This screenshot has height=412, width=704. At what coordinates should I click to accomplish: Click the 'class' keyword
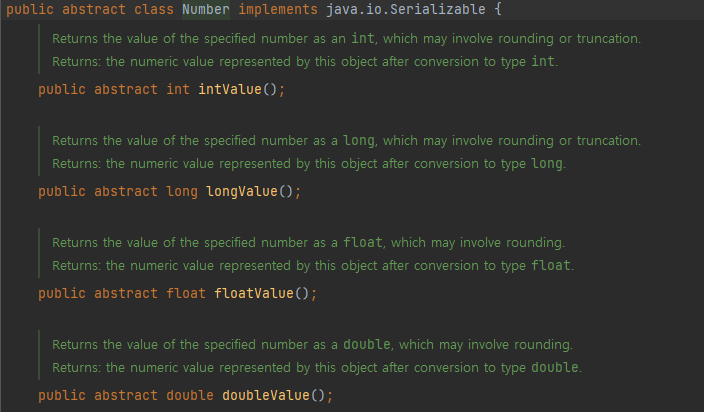click(154, 9)
